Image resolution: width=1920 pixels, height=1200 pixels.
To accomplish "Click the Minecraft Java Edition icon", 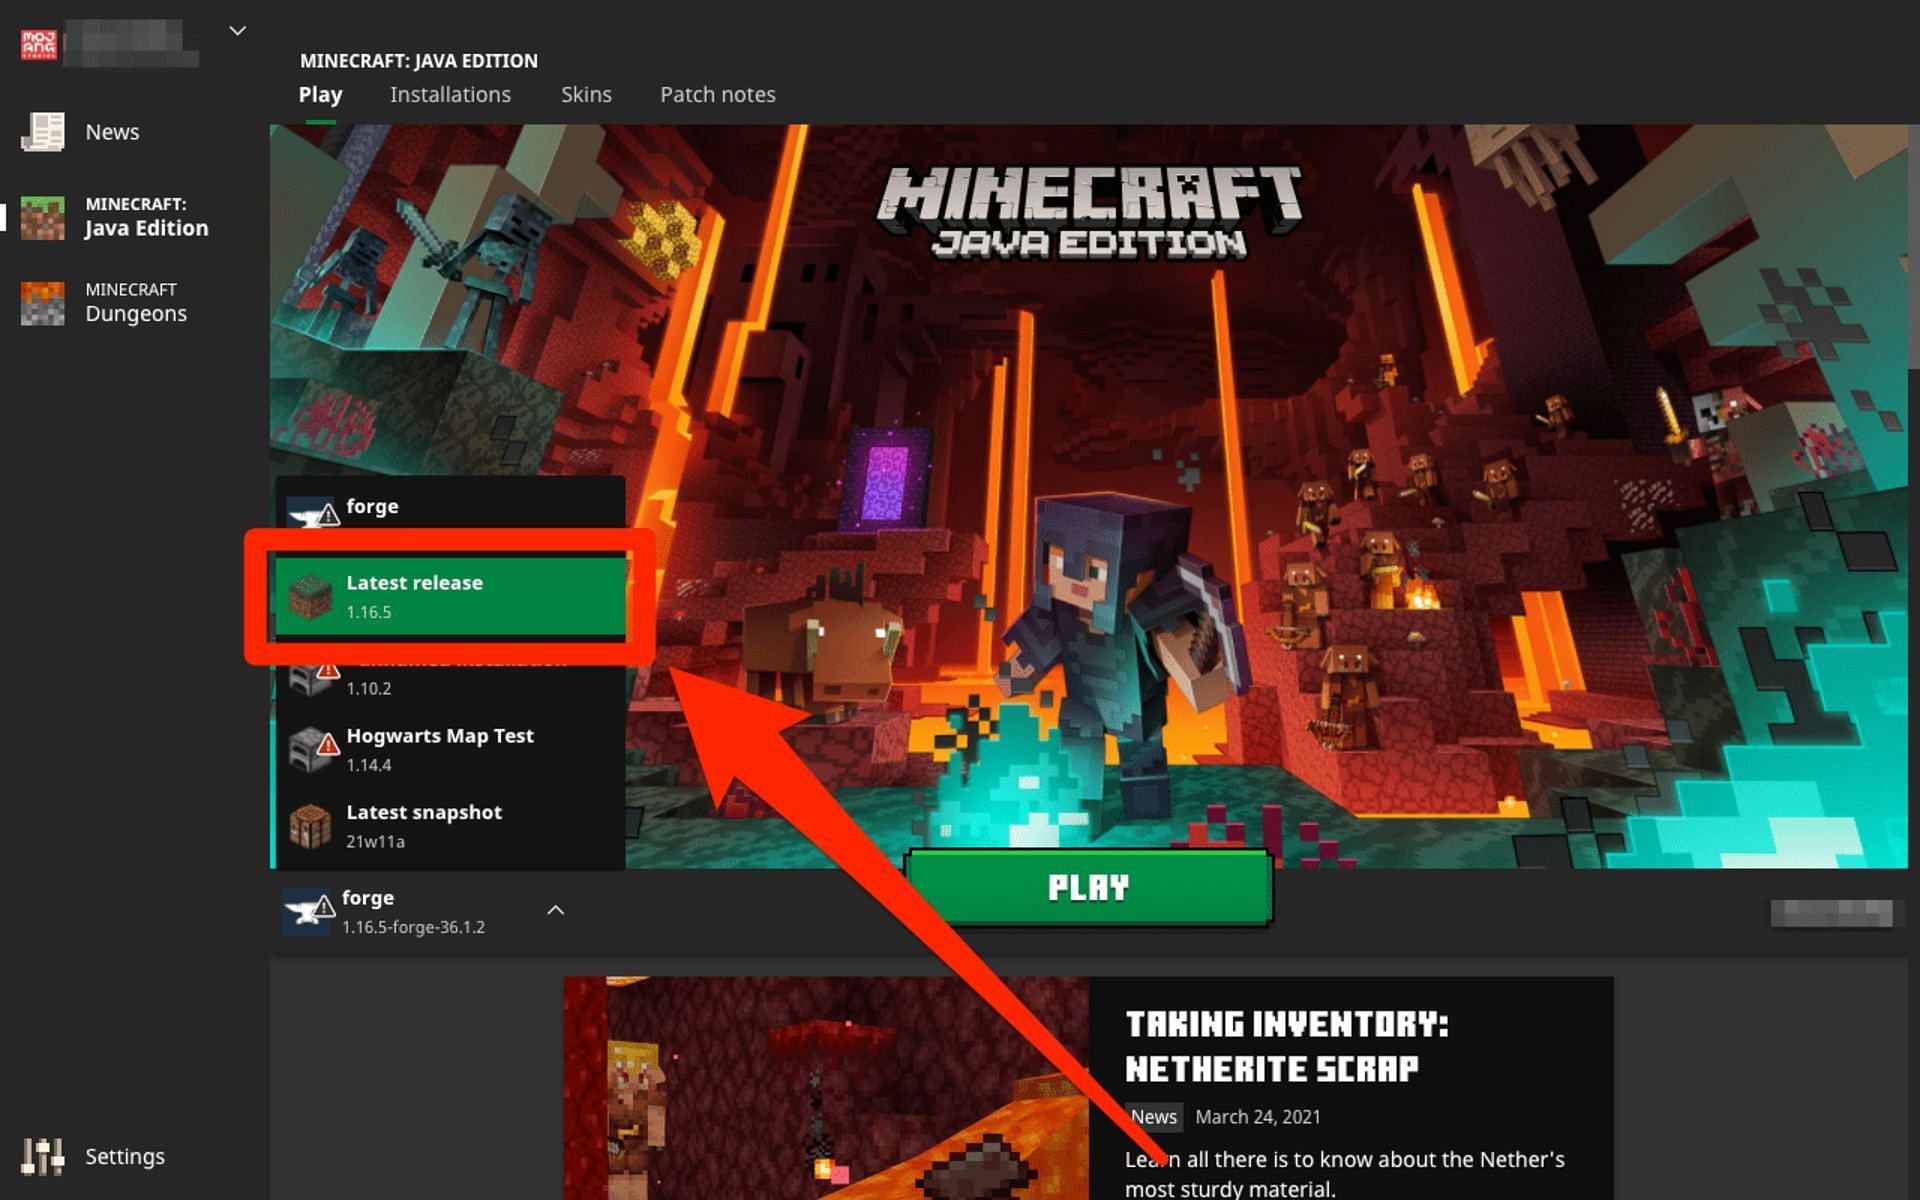I will [41, 216].
